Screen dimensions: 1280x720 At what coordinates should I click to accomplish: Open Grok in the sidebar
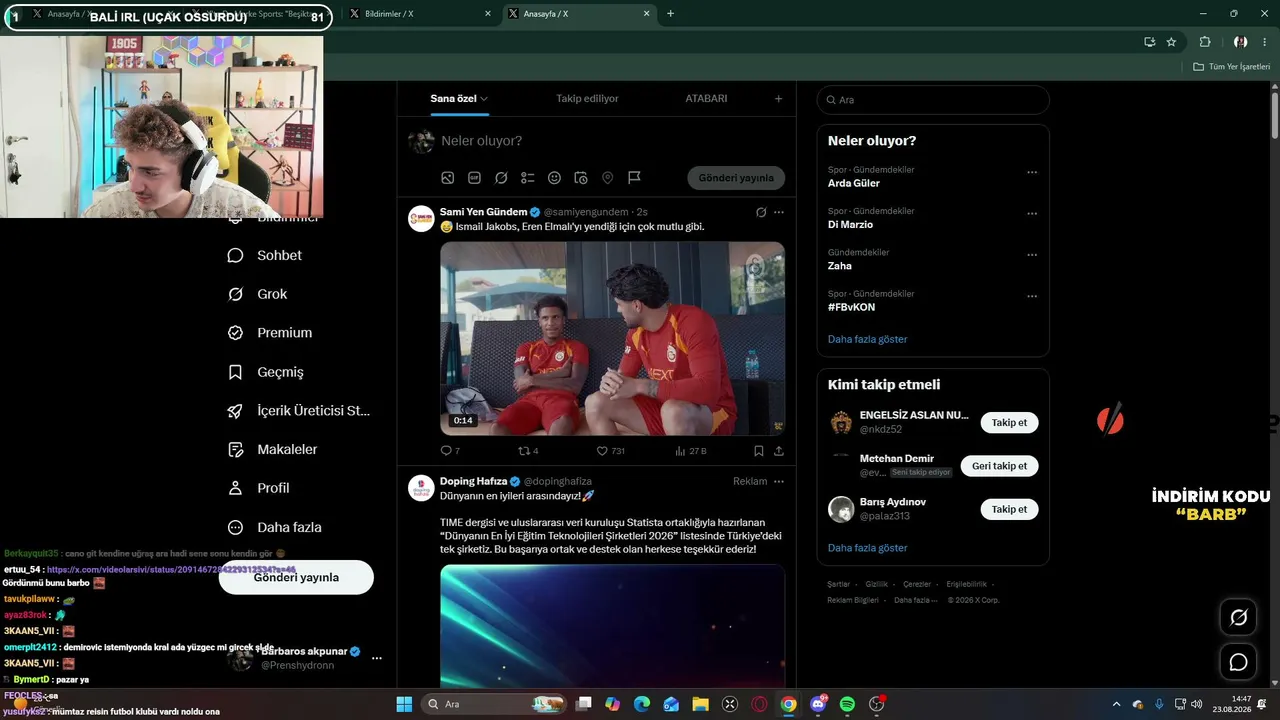tap(258, 294)
